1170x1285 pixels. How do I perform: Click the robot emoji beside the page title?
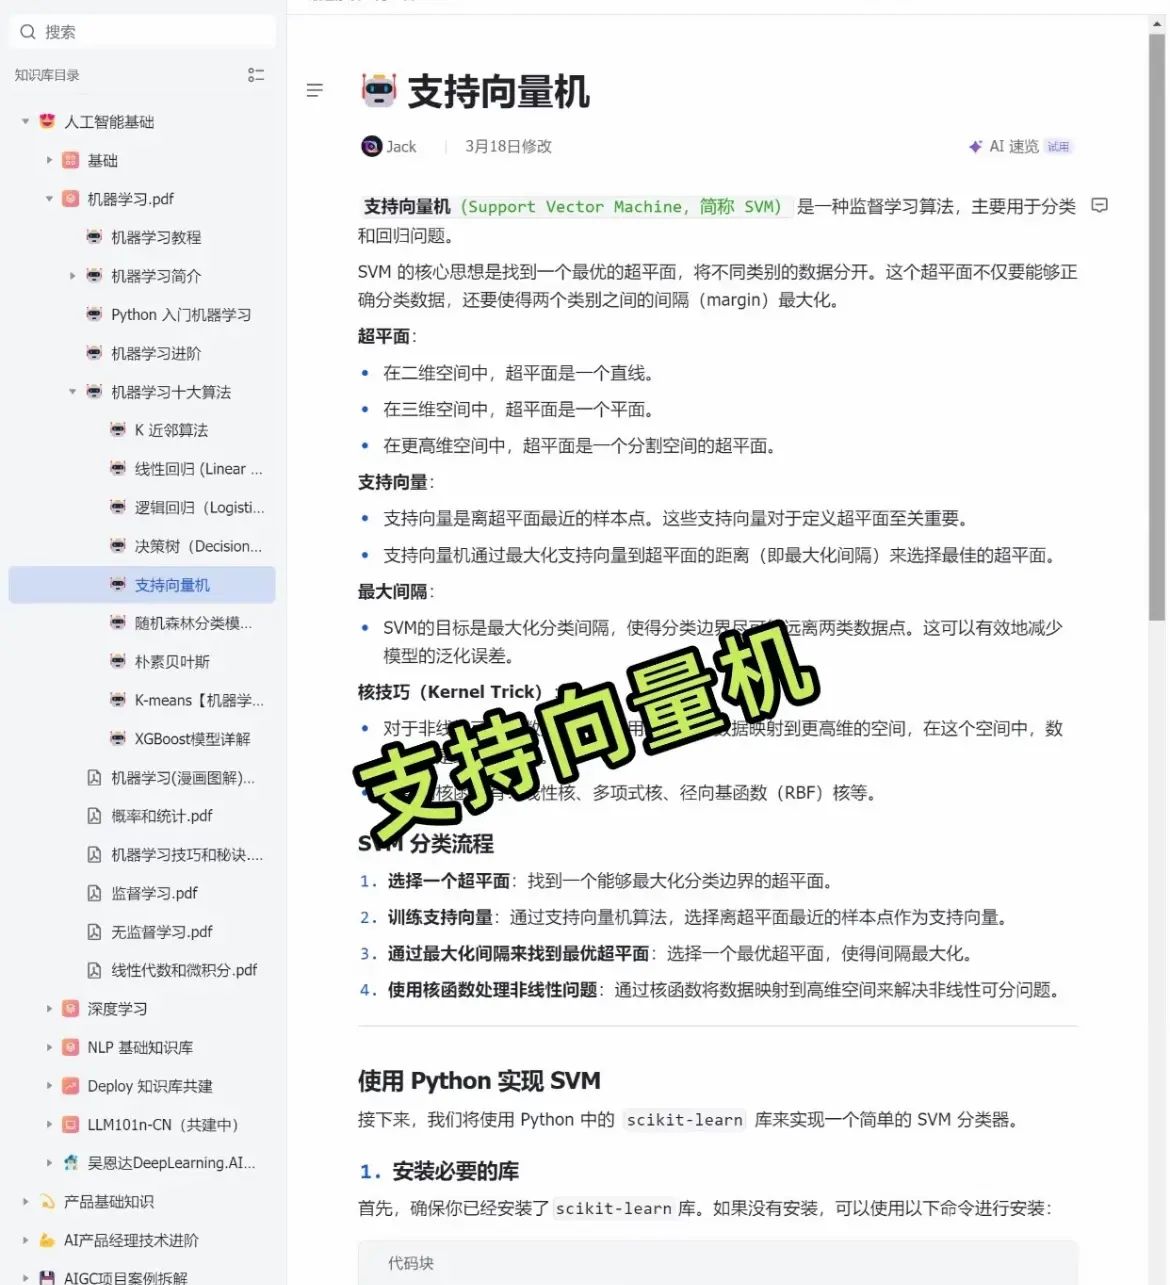pos(377,91)
